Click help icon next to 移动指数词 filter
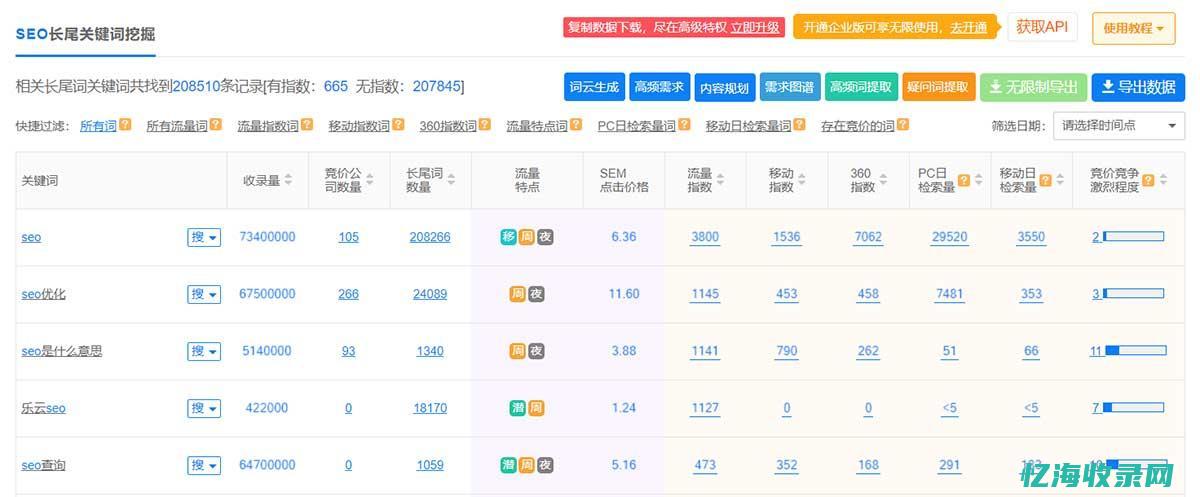1200x497 pixels. pyautogui.click(x=398, y=125)
